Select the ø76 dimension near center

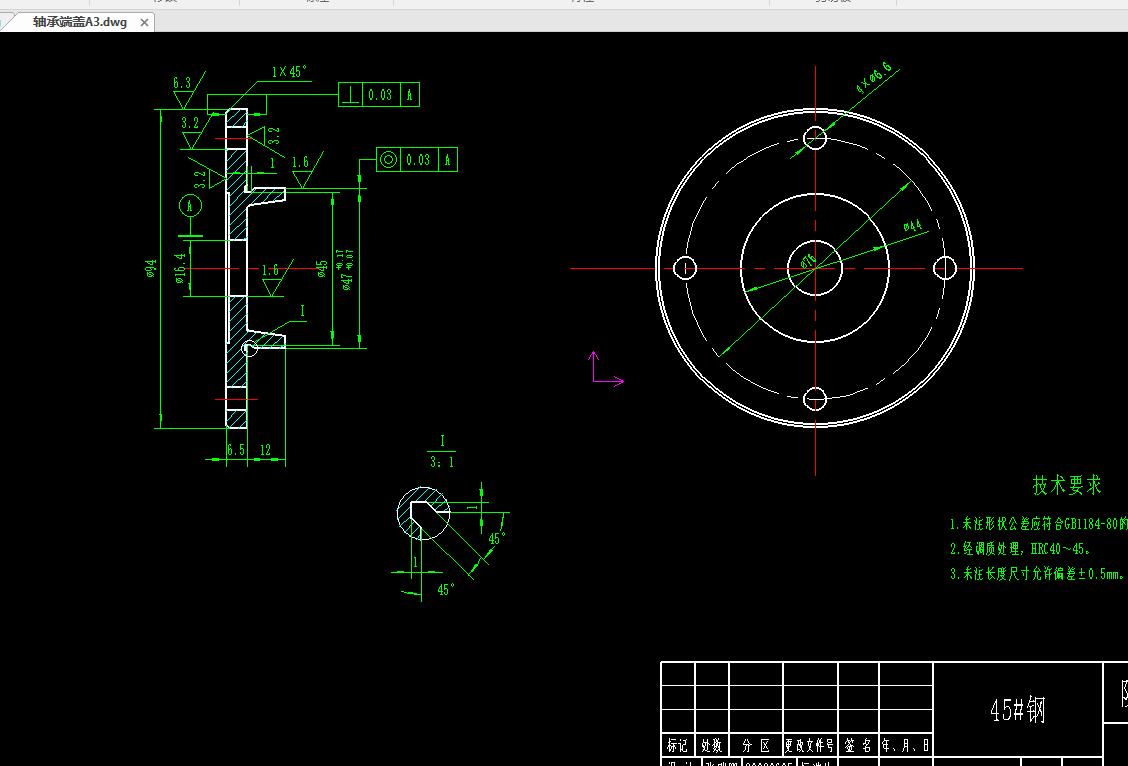tap(809, 260)
